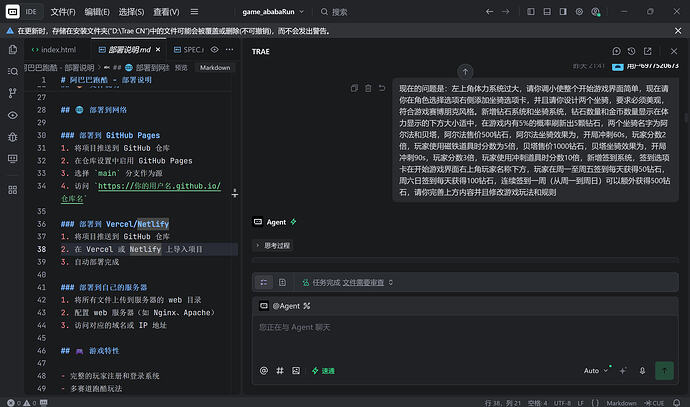
Task: Open the Extensions grid icon in sidebar
Action: coord(13,190)
